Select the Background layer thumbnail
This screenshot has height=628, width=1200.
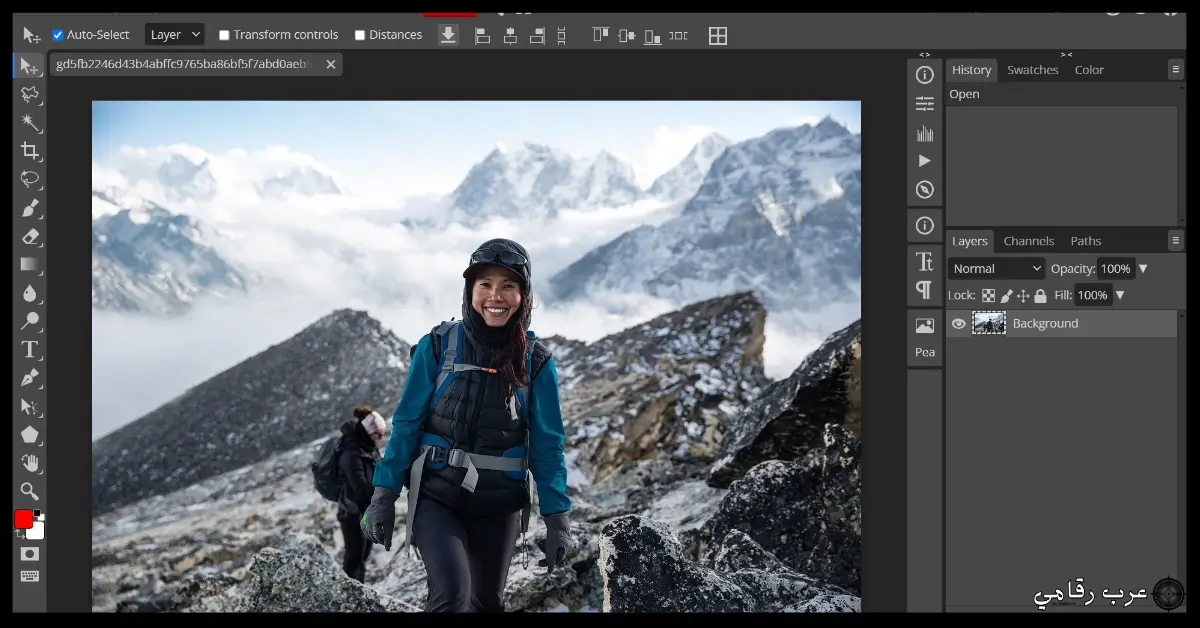990,322
